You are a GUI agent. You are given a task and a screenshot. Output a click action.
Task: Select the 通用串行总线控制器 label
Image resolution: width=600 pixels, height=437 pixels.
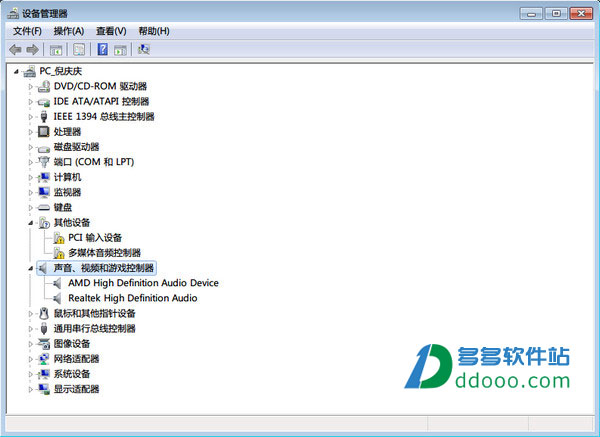tap(95, 328)
